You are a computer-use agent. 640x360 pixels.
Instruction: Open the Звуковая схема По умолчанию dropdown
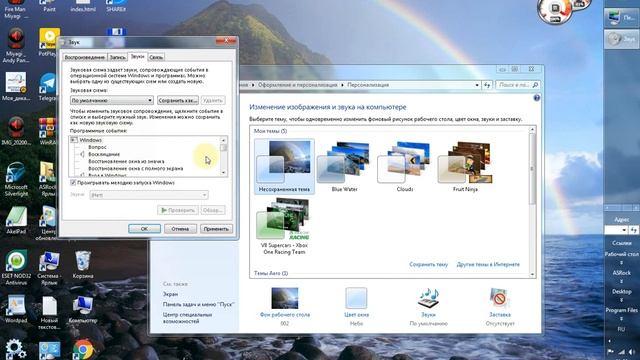112,100
